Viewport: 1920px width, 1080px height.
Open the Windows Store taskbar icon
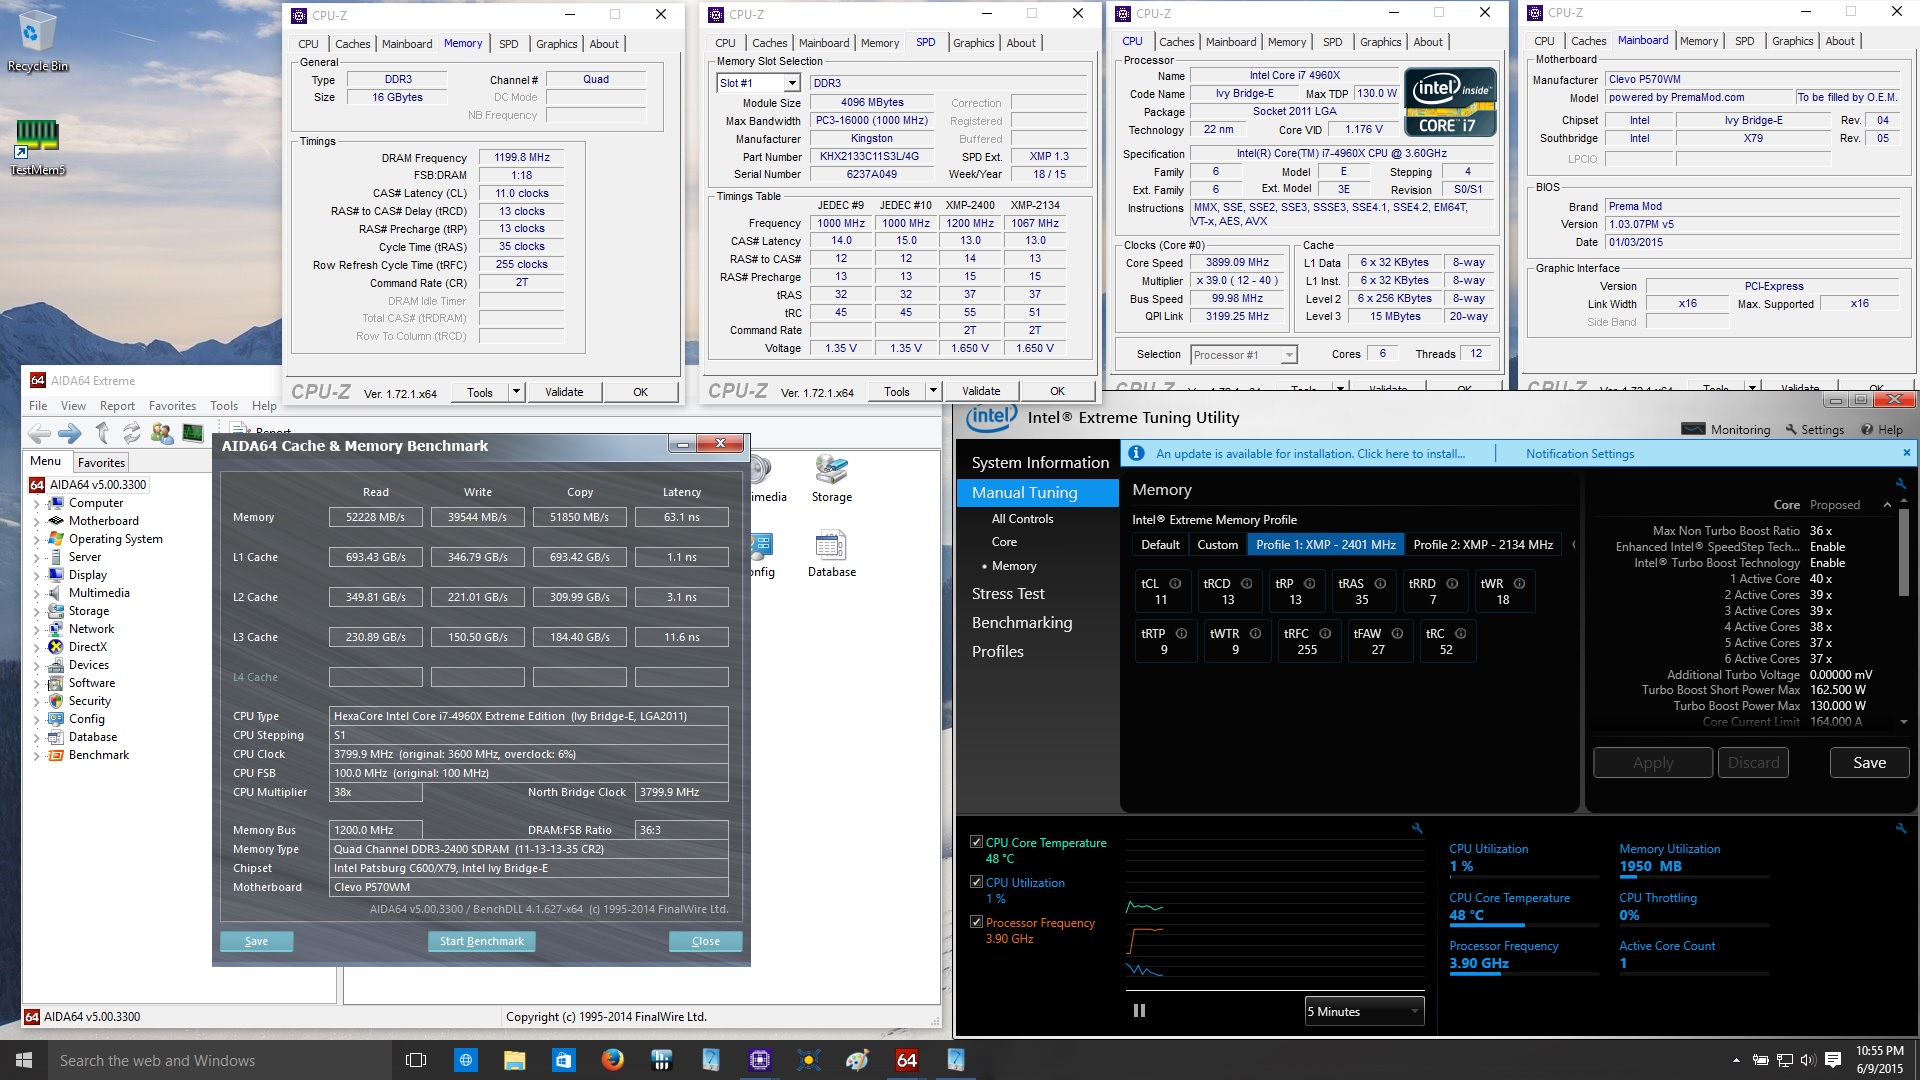point(563,1060)
